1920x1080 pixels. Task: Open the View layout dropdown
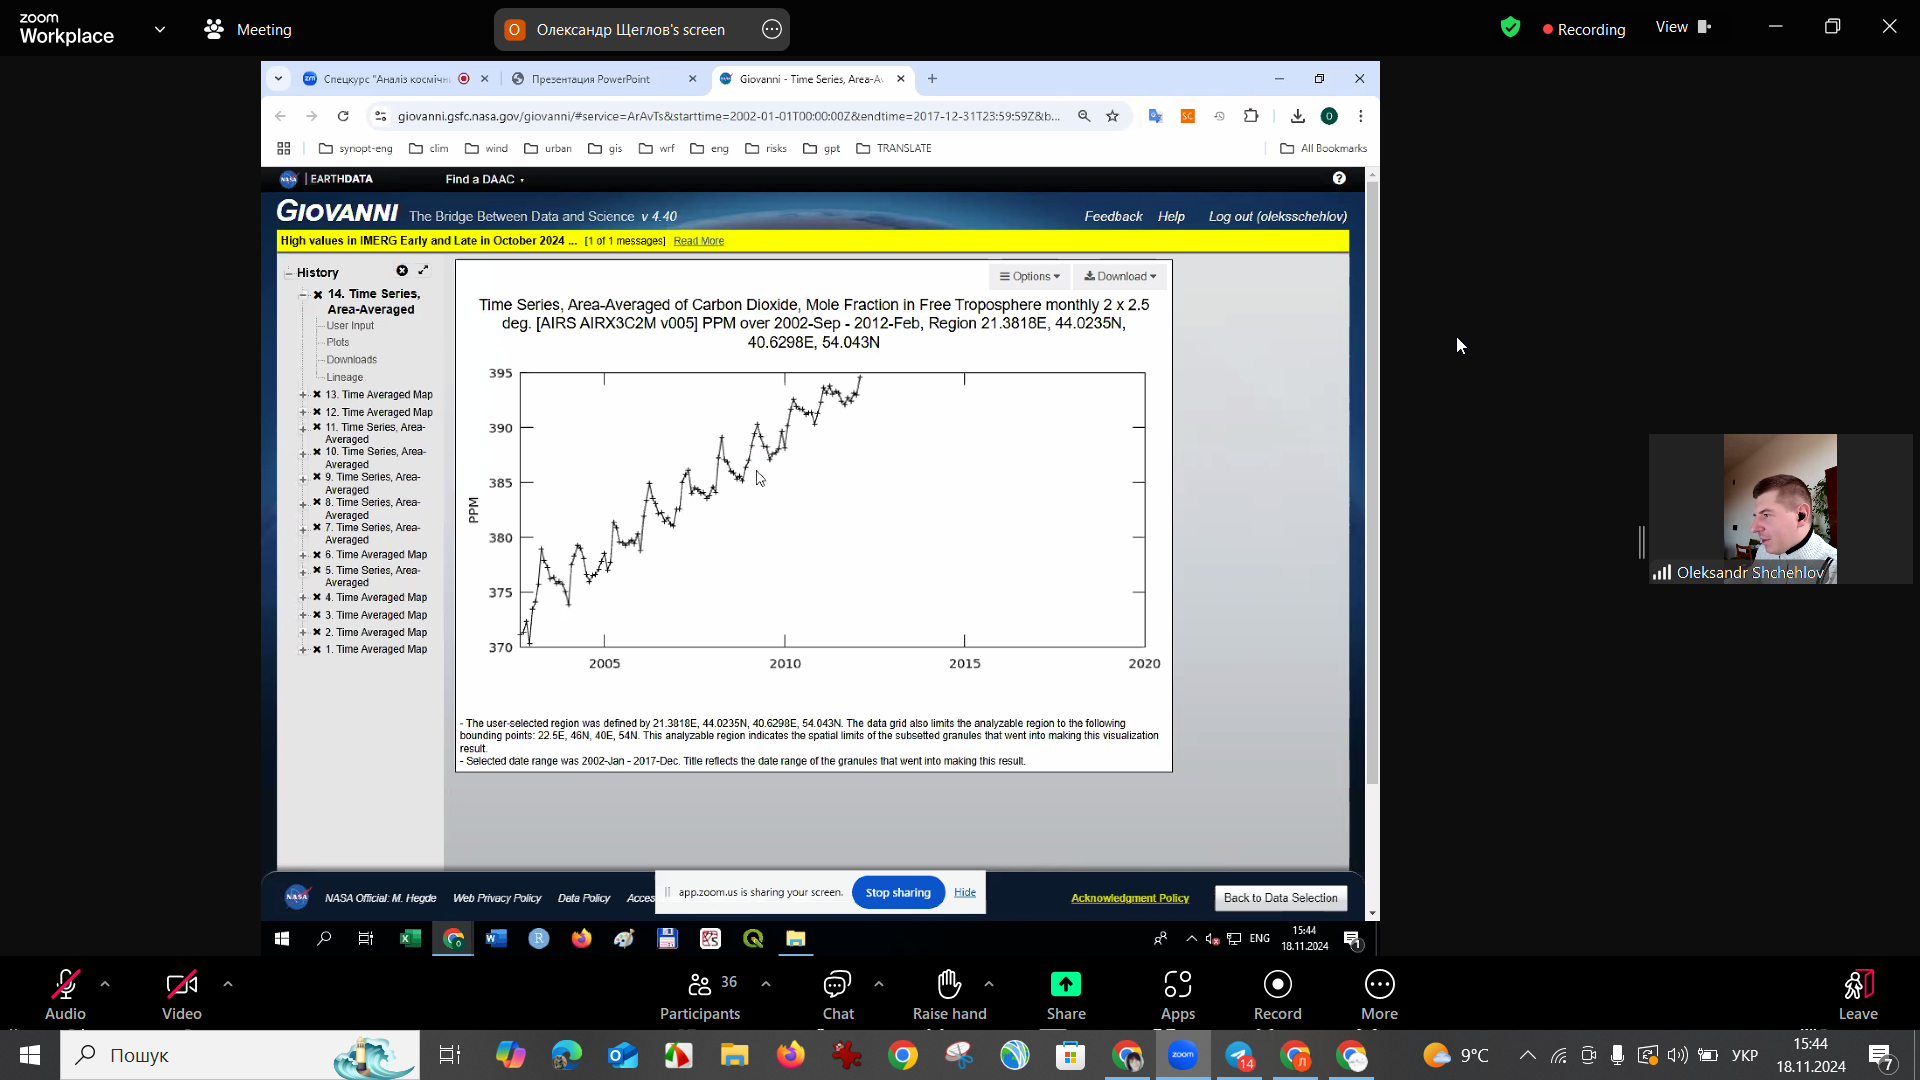click(x=1683, y=27)
